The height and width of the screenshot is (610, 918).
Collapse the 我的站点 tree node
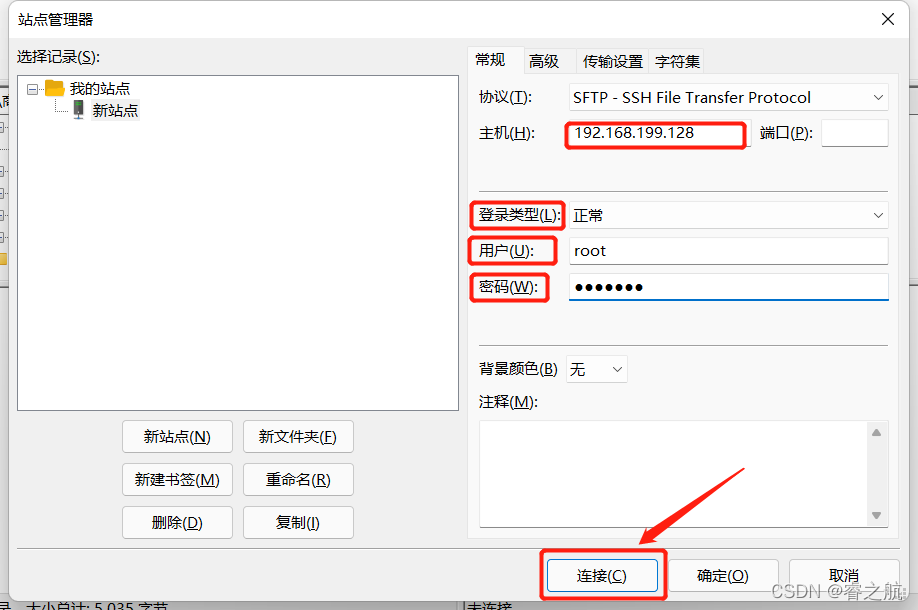[x=32, y=90]
